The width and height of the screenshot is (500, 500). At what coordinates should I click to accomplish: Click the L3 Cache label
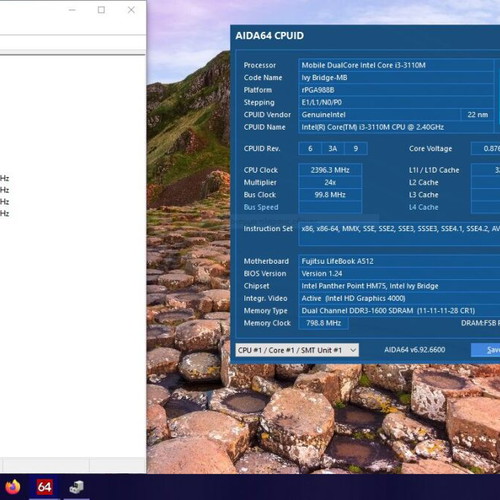pos(423,195)
